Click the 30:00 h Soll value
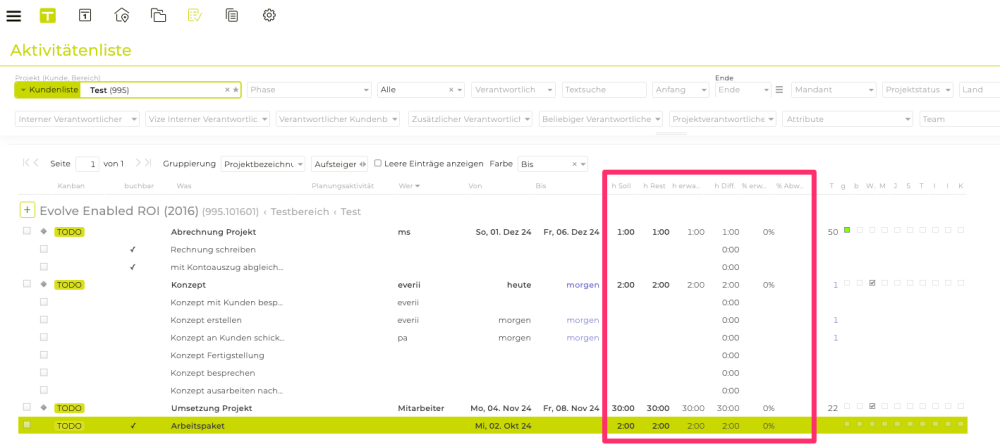 tap(622, 408)
